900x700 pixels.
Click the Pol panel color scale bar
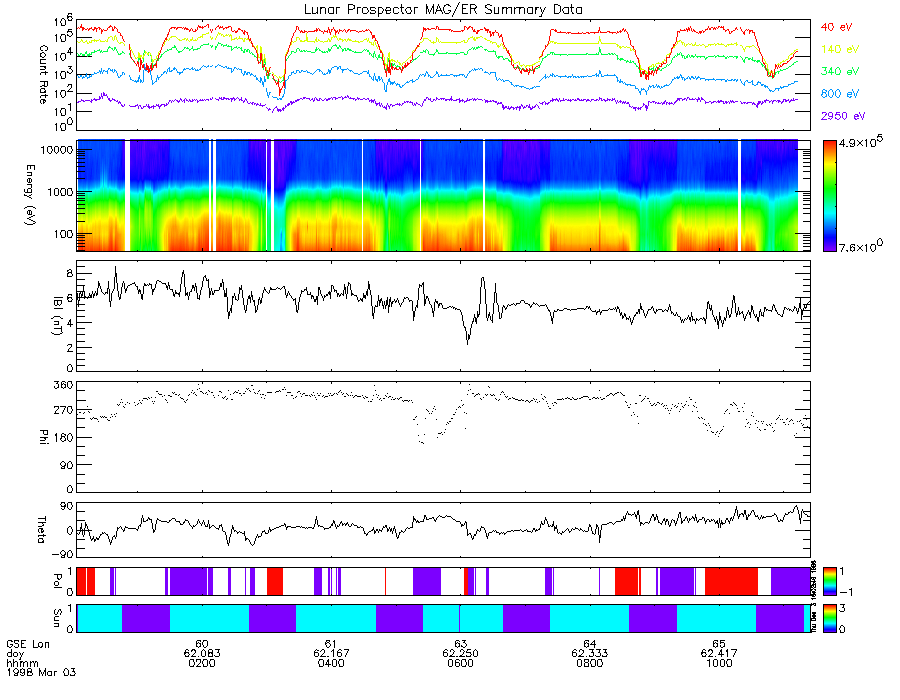click(x=829, y=581)
